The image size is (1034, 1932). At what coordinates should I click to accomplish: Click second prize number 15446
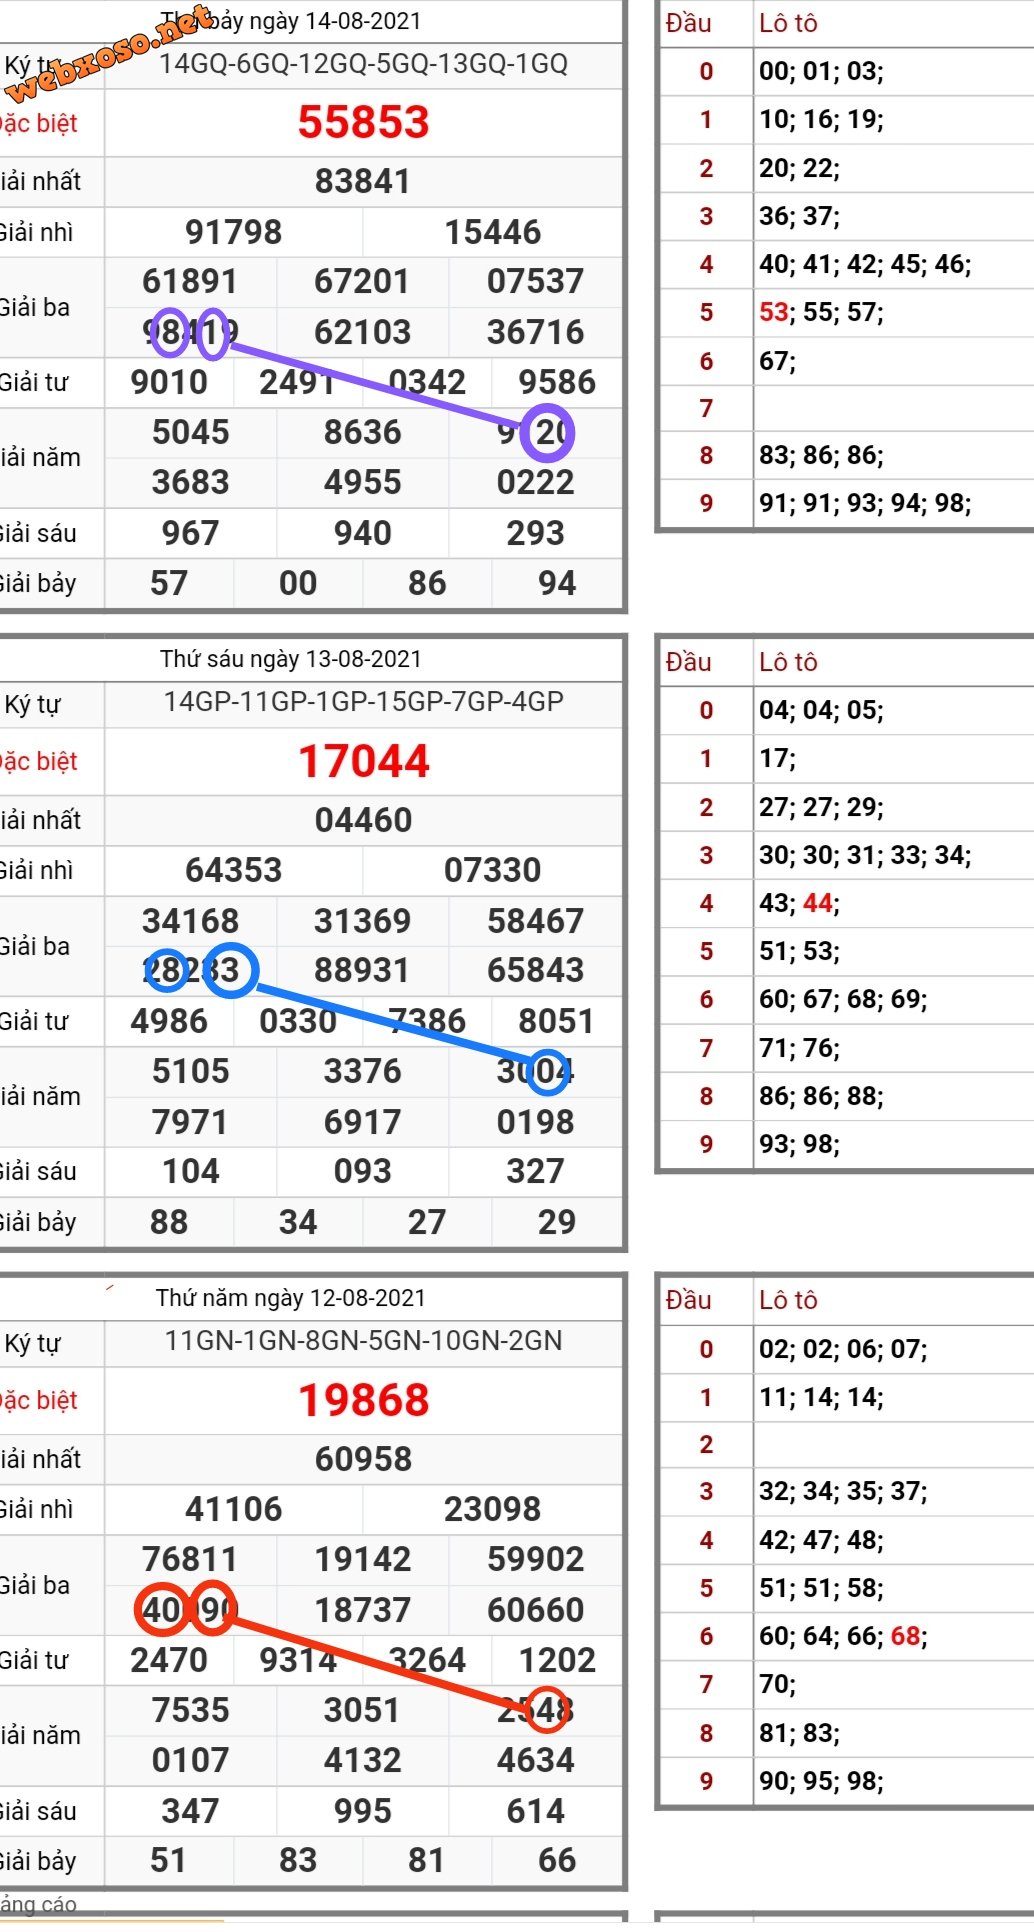pos(493,232)
